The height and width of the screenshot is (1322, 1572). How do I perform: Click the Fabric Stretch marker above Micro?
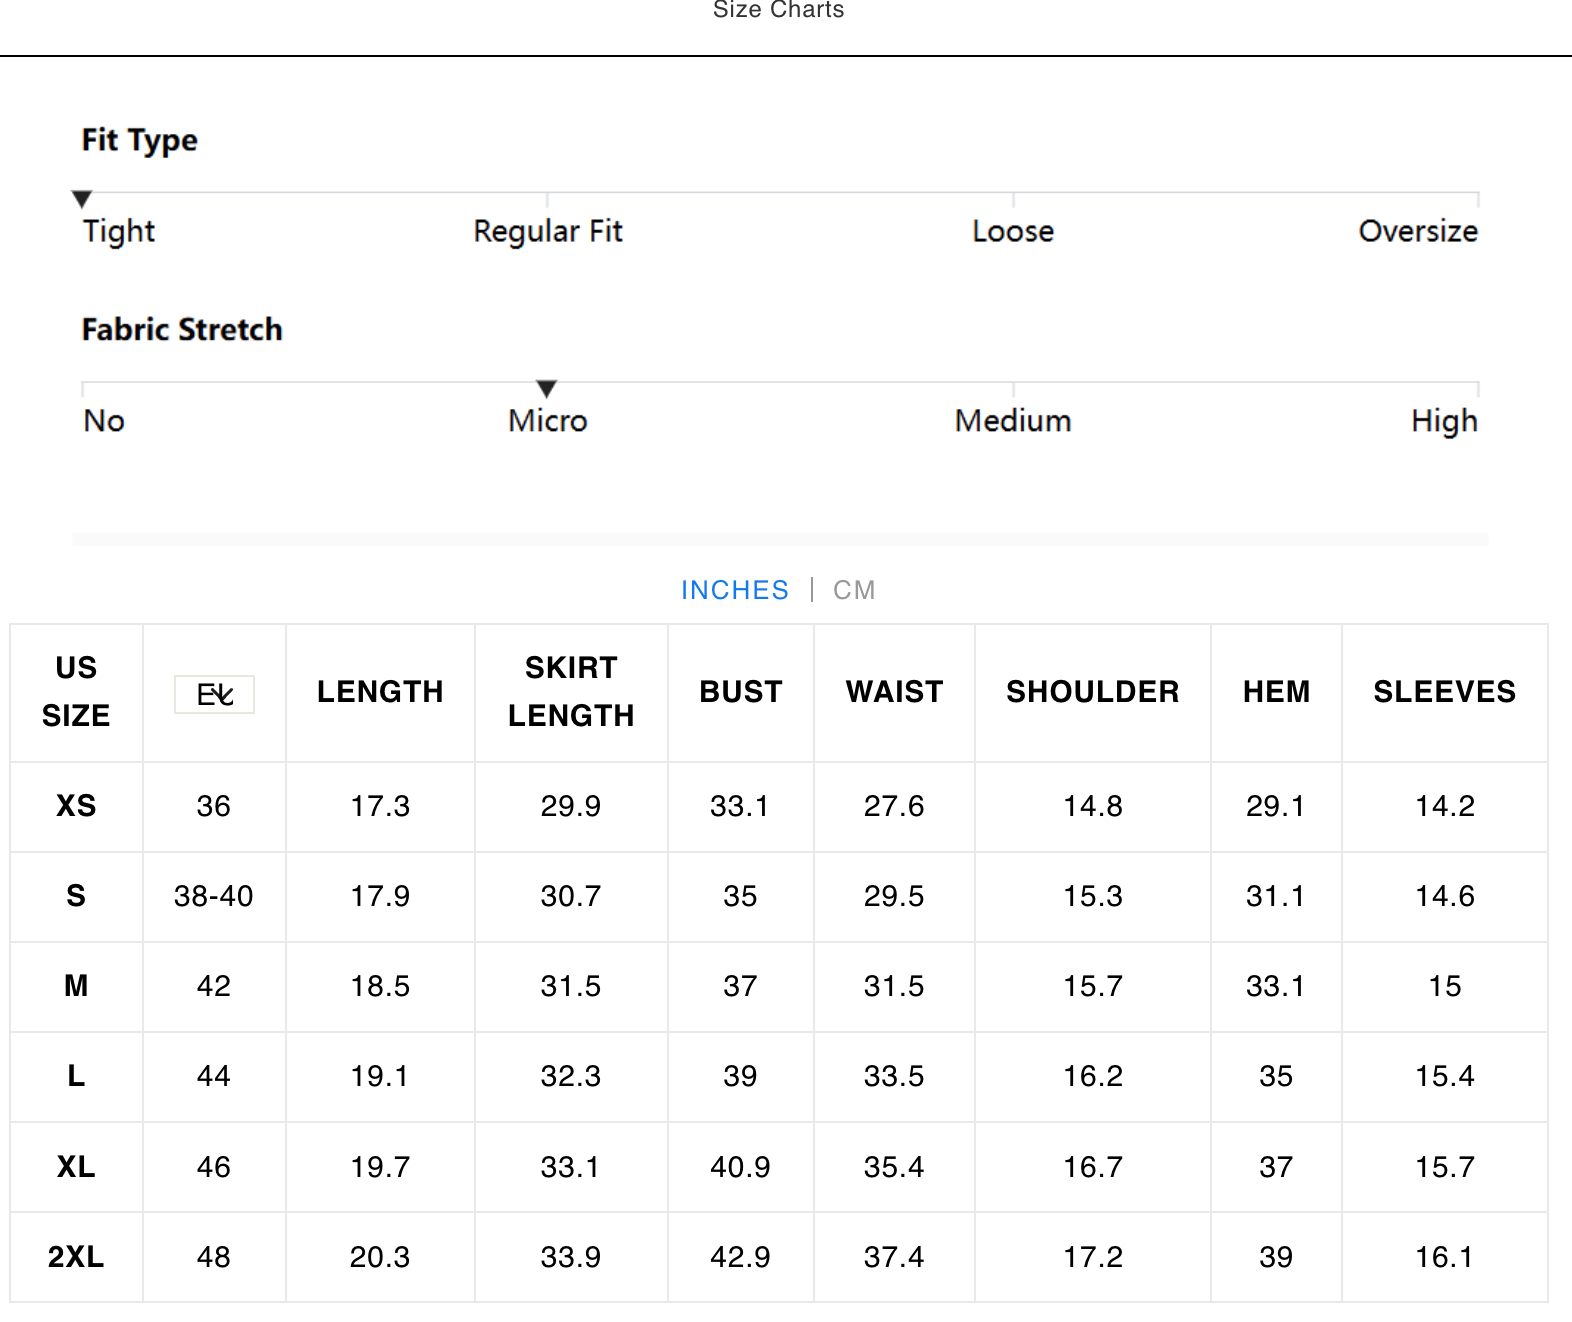pos(546,388)
